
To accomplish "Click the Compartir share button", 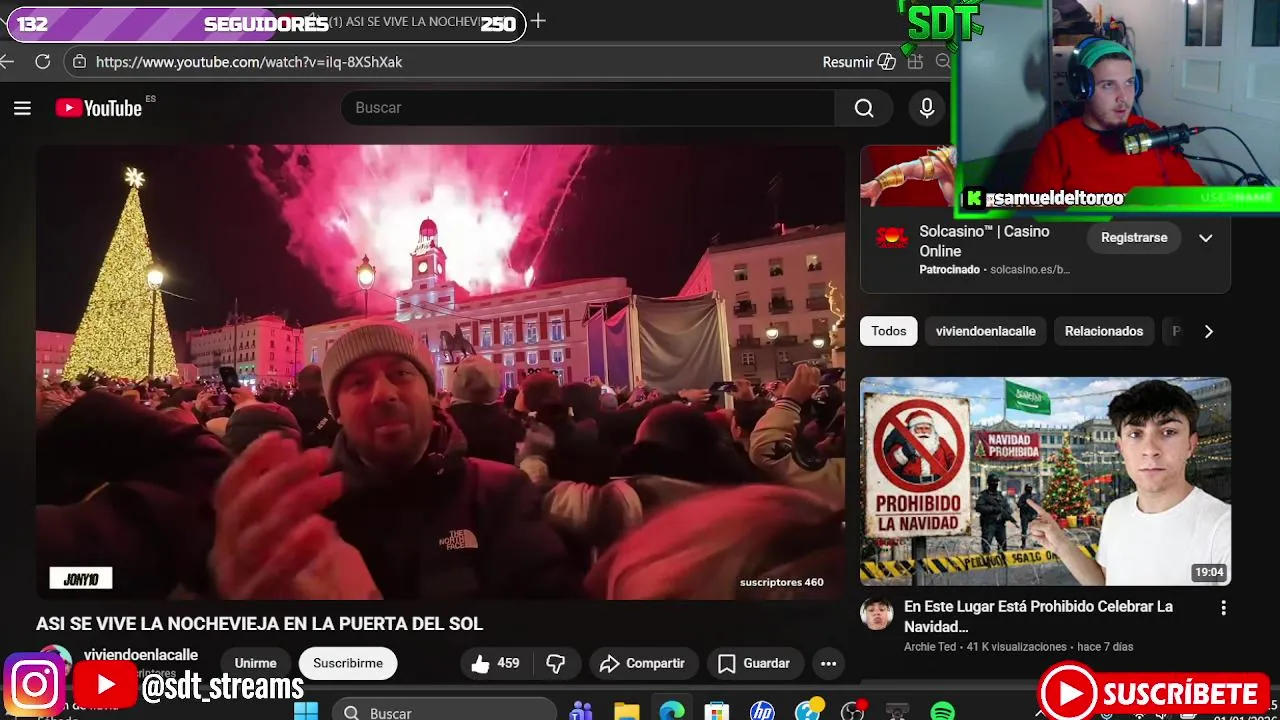I will point(643,663).
